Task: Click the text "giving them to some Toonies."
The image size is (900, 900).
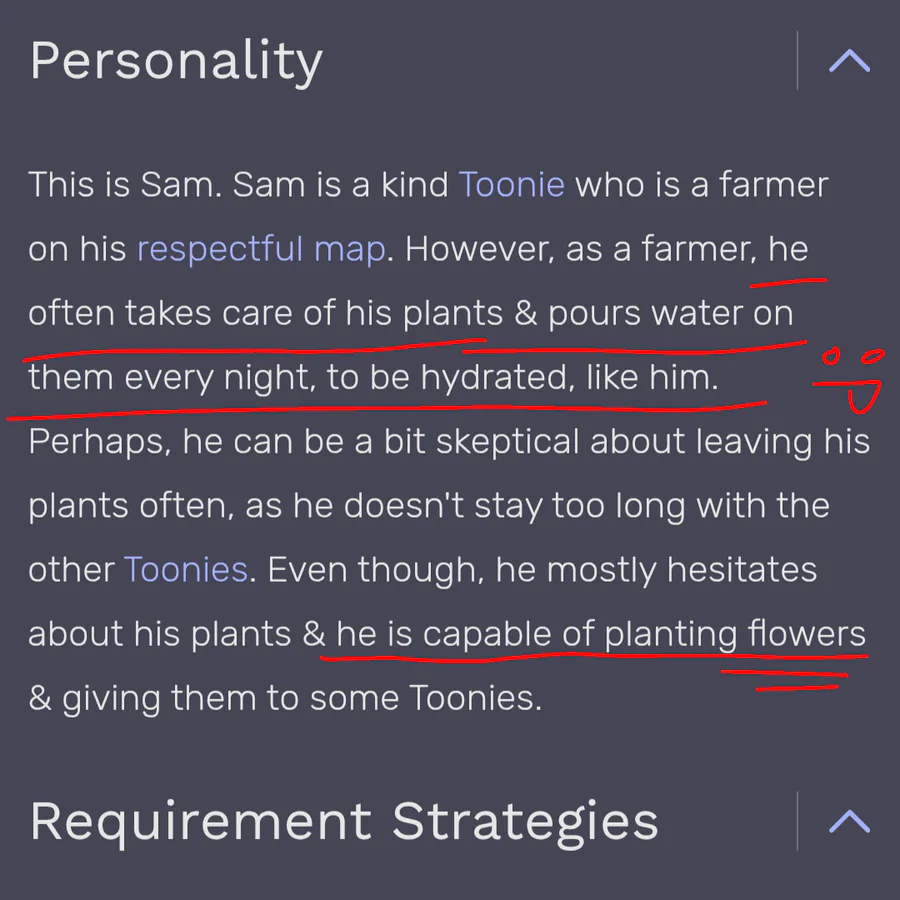Action: click(301, 698)
